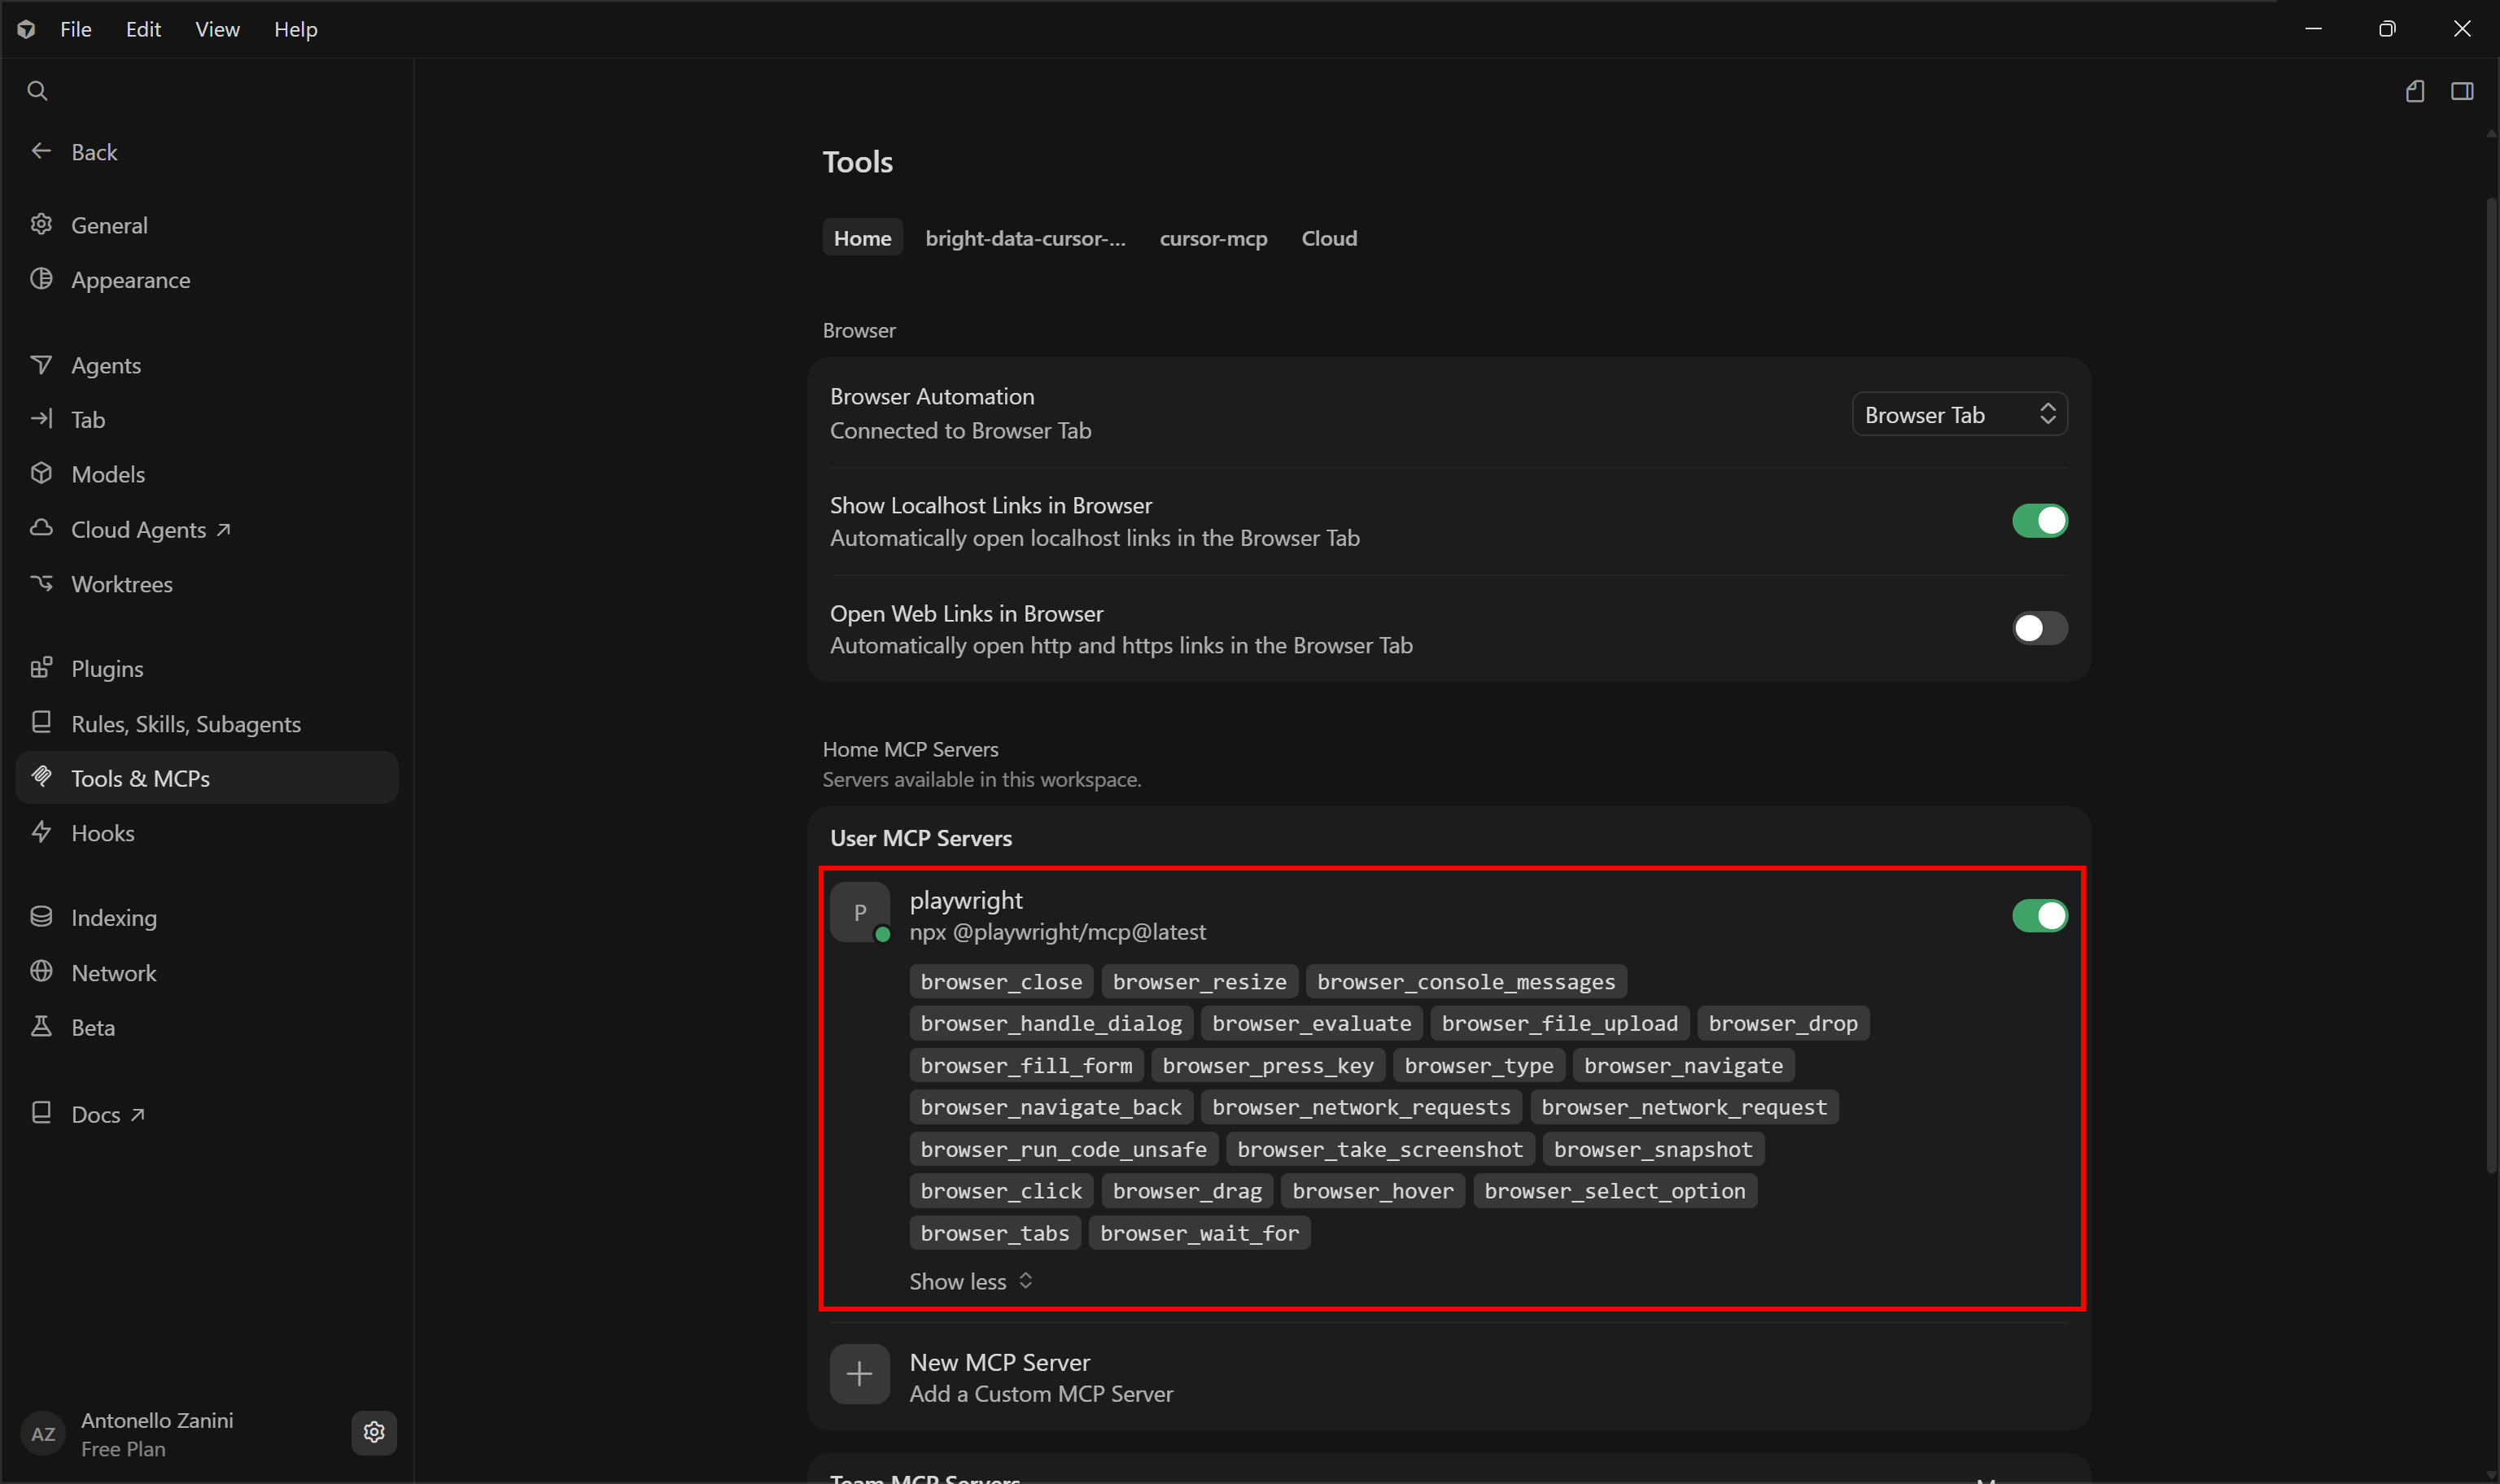
Task: Click the search magnifier icon in sidebar
Action: [x=37, y=91]
